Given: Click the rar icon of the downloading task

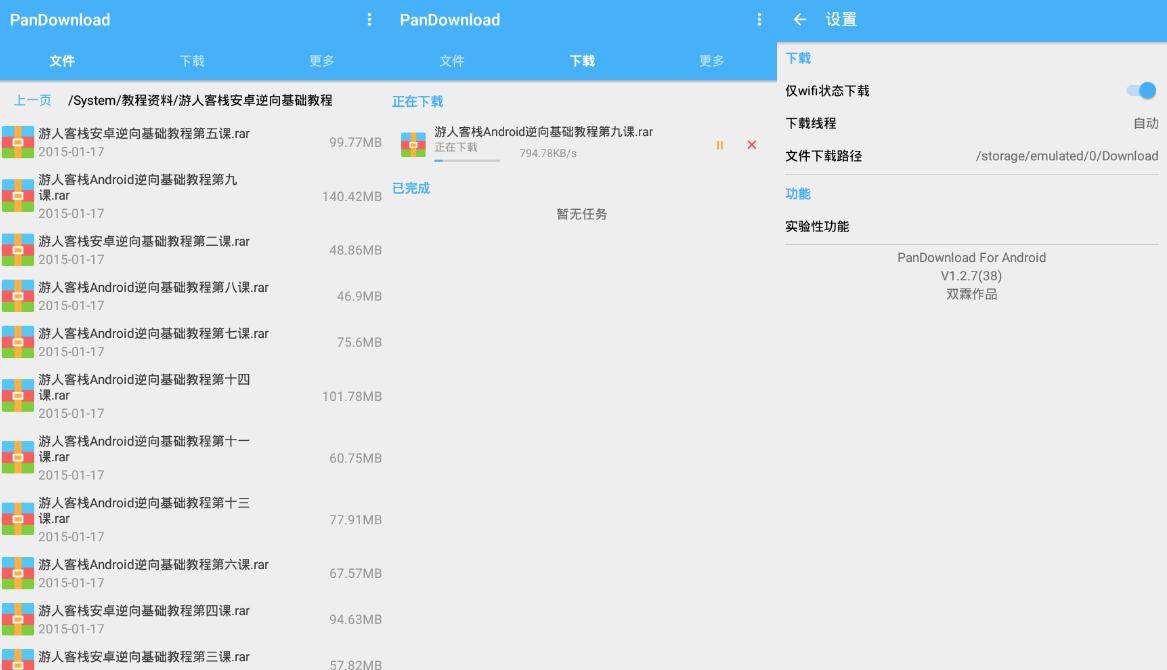Looking at the screenshot, I should (x=413, y=144).
